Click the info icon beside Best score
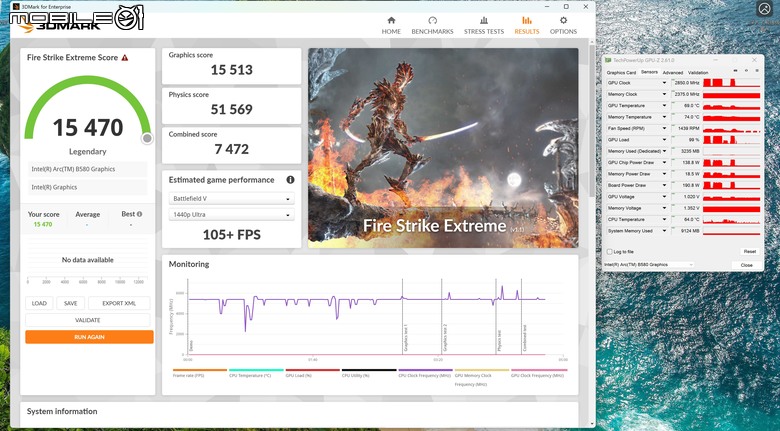The image size is (780, 431). click(139, 214)
